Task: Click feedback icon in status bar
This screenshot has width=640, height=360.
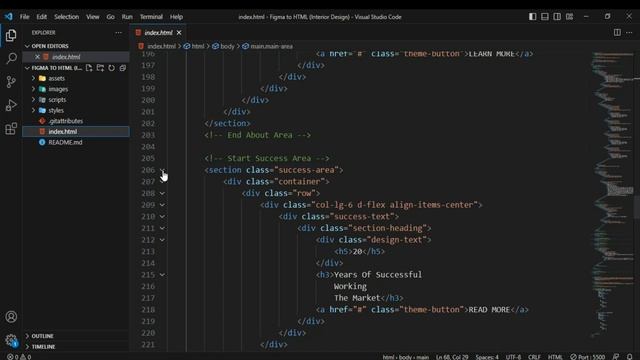Action: [x=616, y=357]
